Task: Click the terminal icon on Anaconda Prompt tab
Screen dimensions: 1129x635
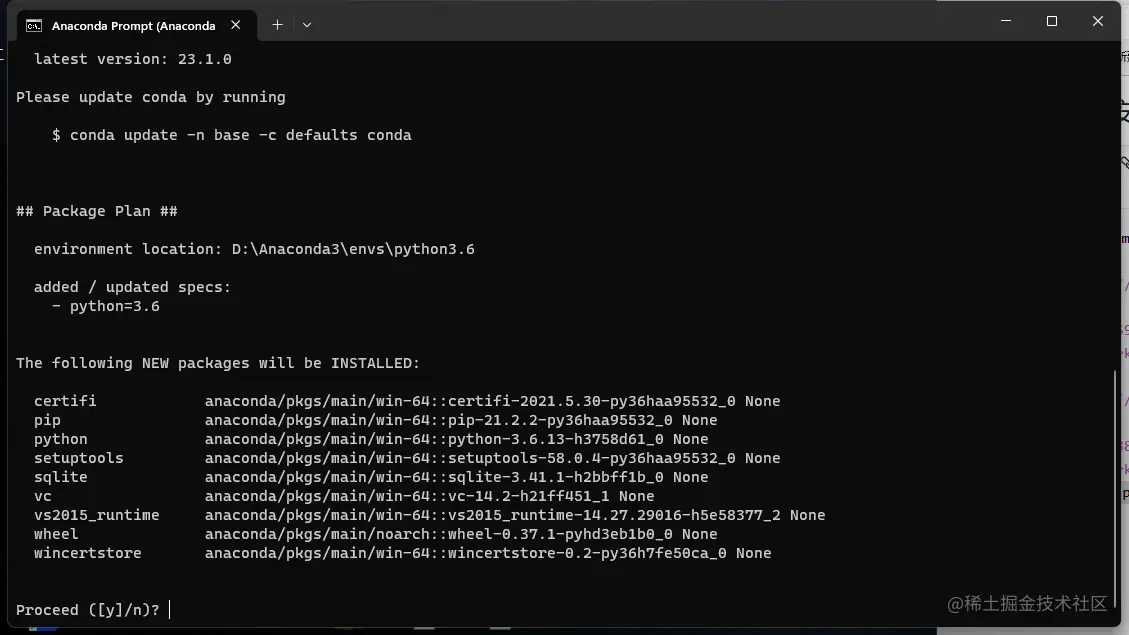Action: pos(34,26)
